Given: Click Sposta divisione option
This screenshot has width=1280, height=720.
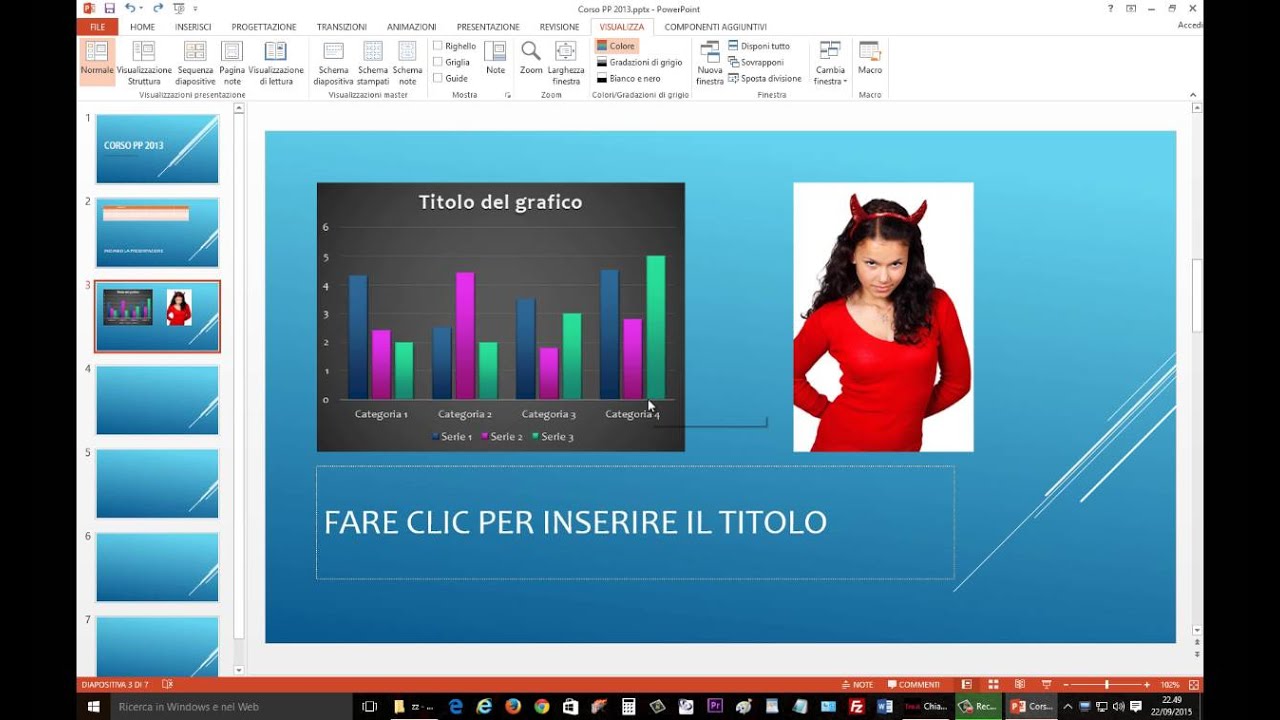Looking at the screenshot, I should (x=765, y=78).
